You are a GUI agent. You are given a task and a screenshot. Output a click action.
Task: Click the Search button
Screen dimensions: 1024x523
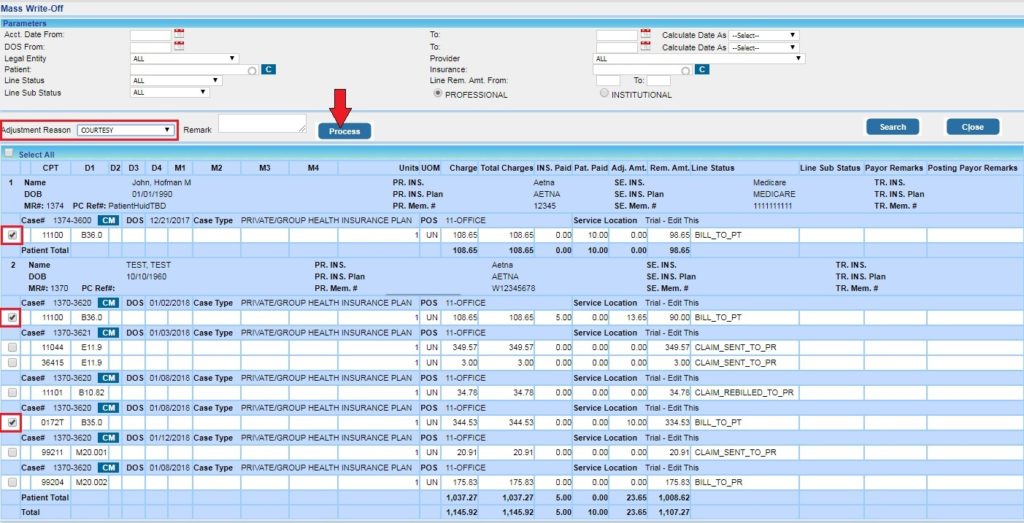click(892, 127)
